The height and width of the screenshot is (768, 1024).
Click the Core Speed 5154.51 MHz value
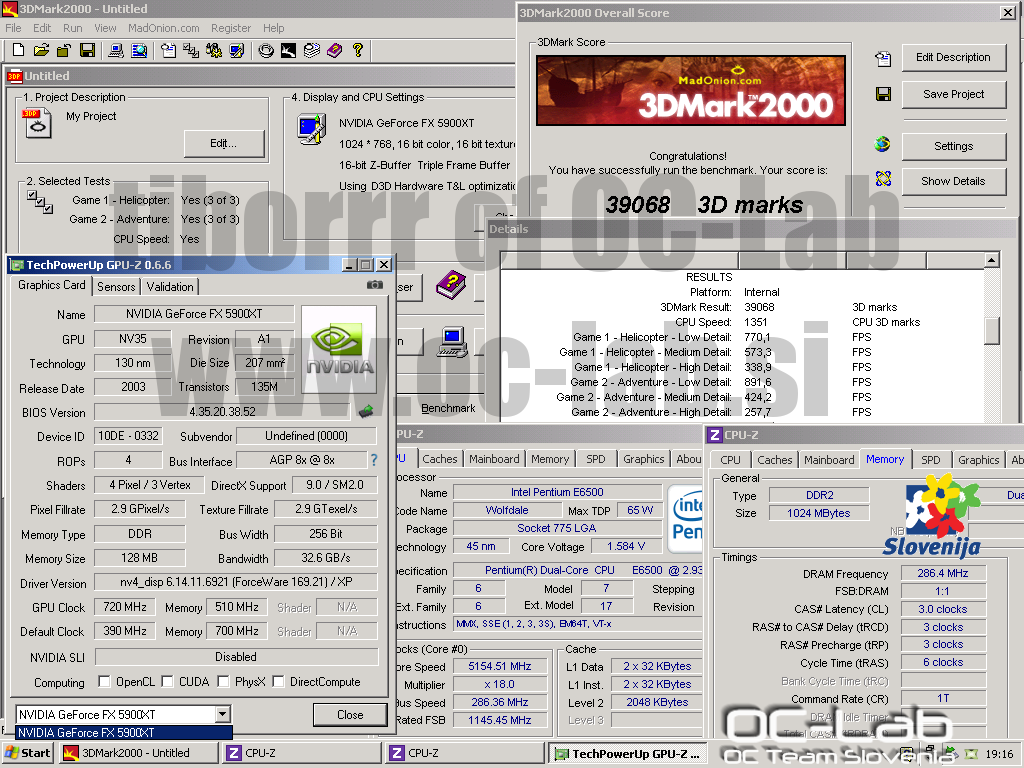[500, 666]
